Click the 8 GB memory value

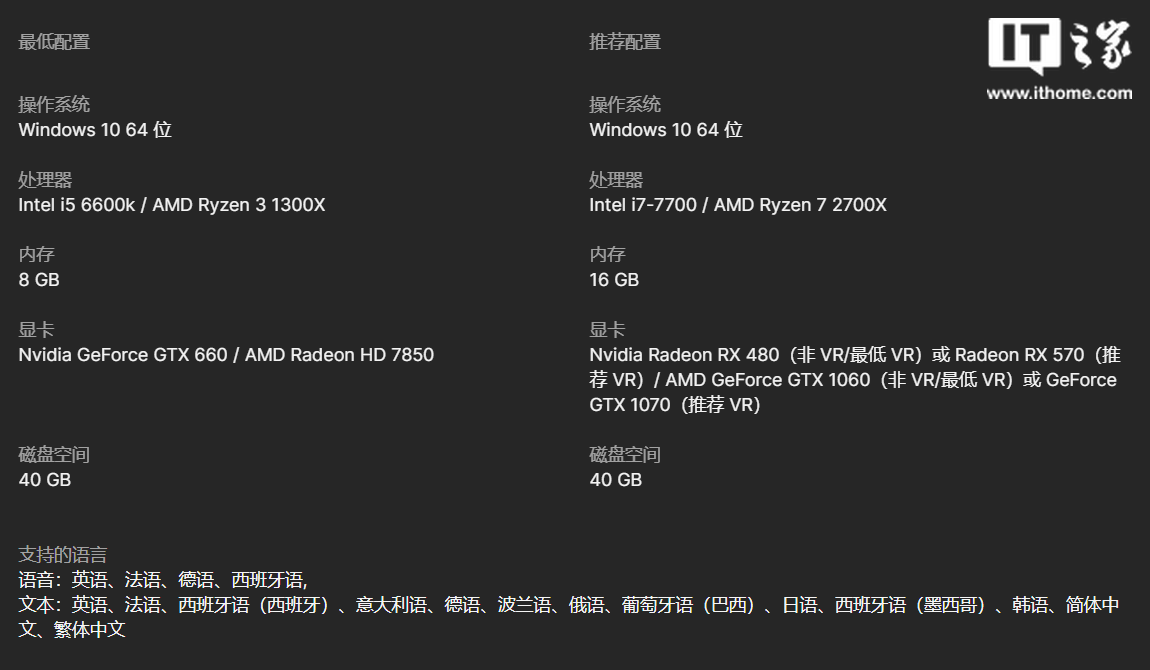point(39,279)
